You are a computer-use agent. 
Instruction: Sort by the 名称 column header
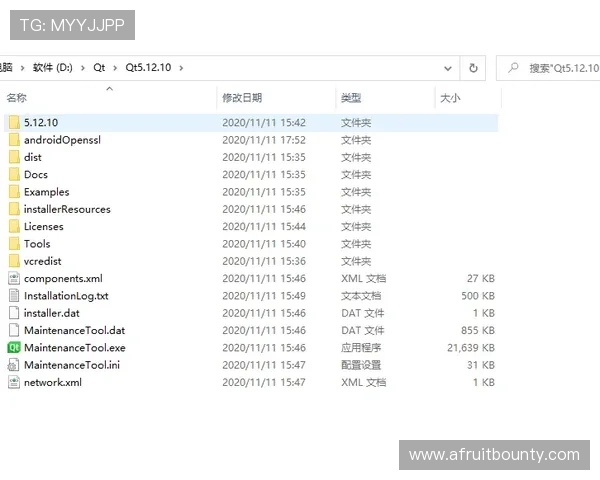(17, 98)
